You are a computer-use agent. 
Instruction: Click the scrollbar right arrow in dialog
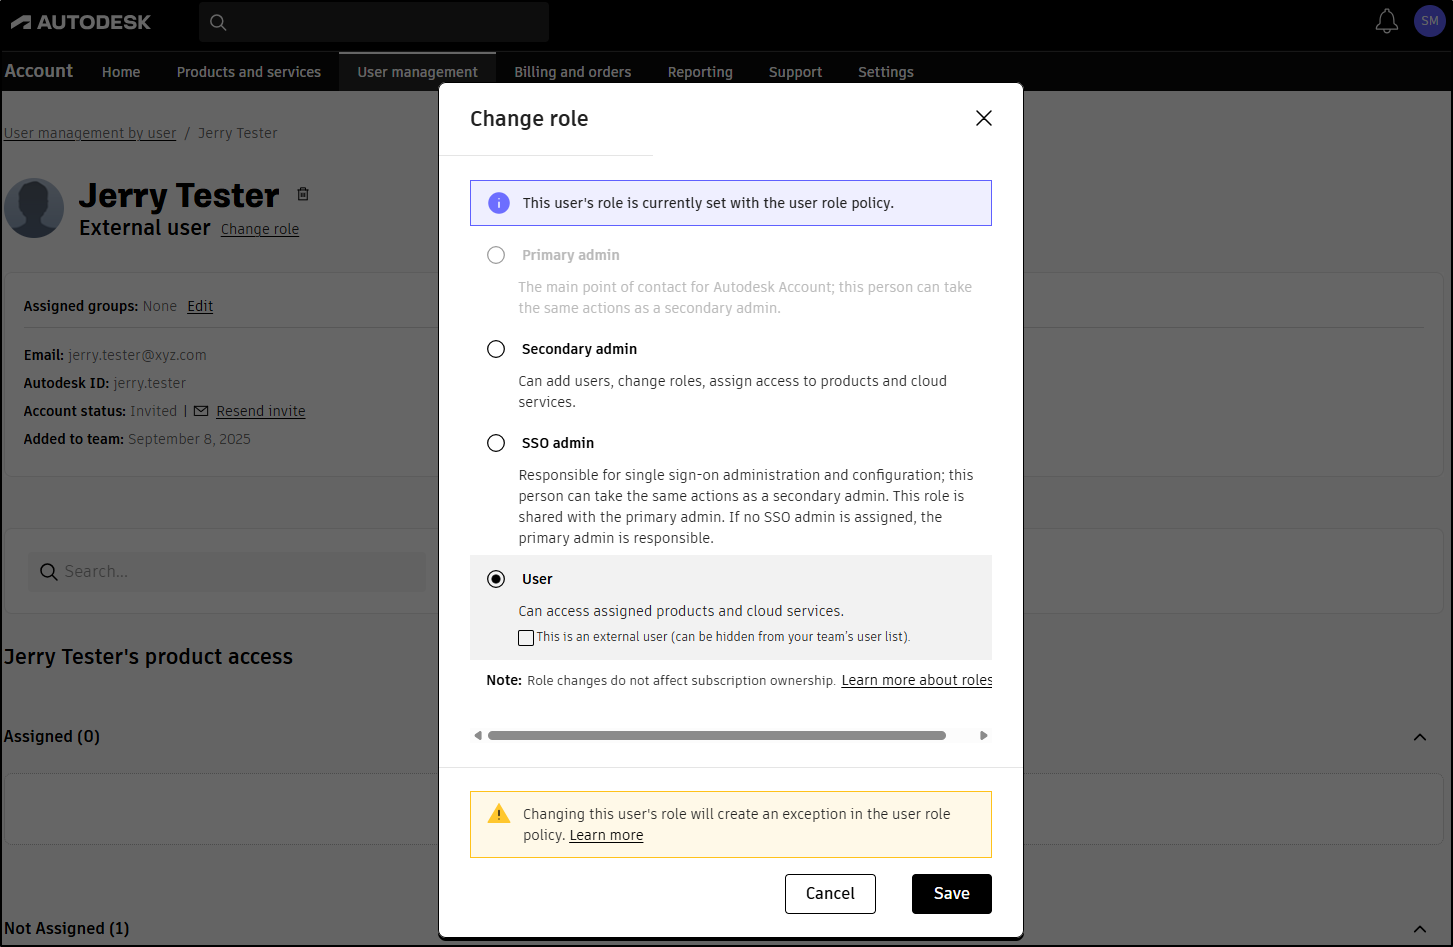click(983, 735)
